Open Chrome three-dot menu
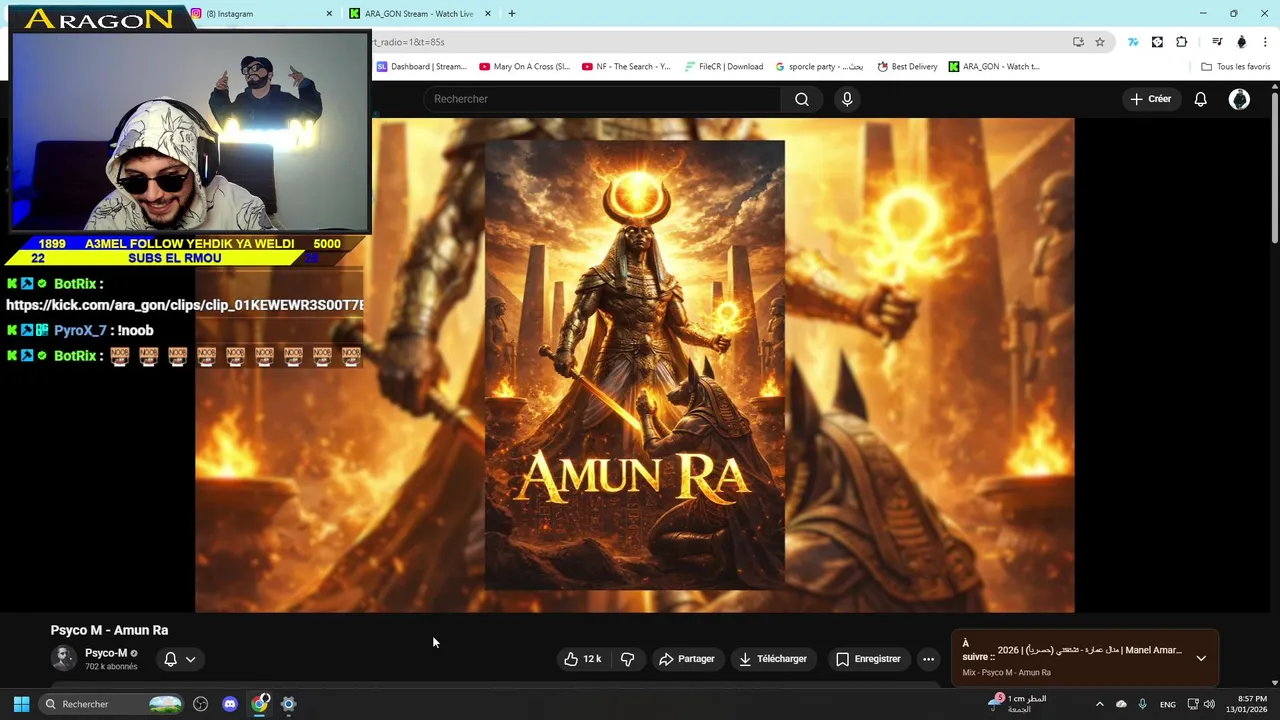1280x720 pixels. 1265,42
